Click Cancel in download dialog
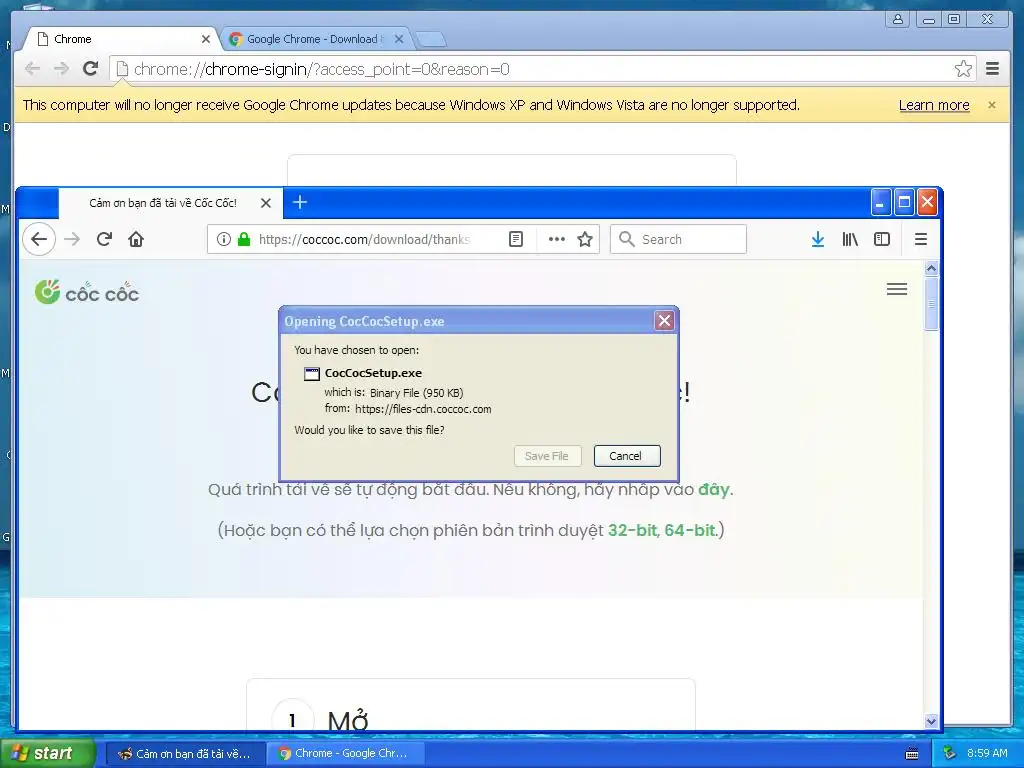This screenshot has width=1024, height=768. (x=626, y=456)
